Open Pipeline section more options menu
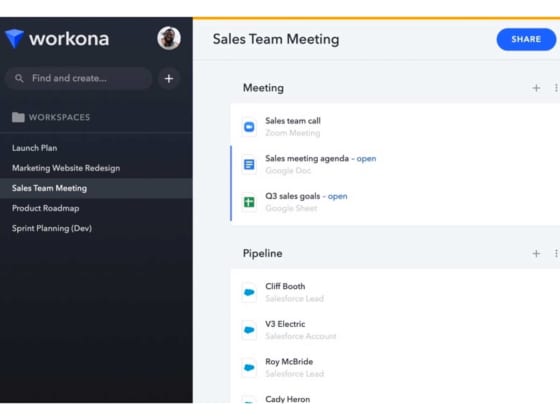 point(556,254)
